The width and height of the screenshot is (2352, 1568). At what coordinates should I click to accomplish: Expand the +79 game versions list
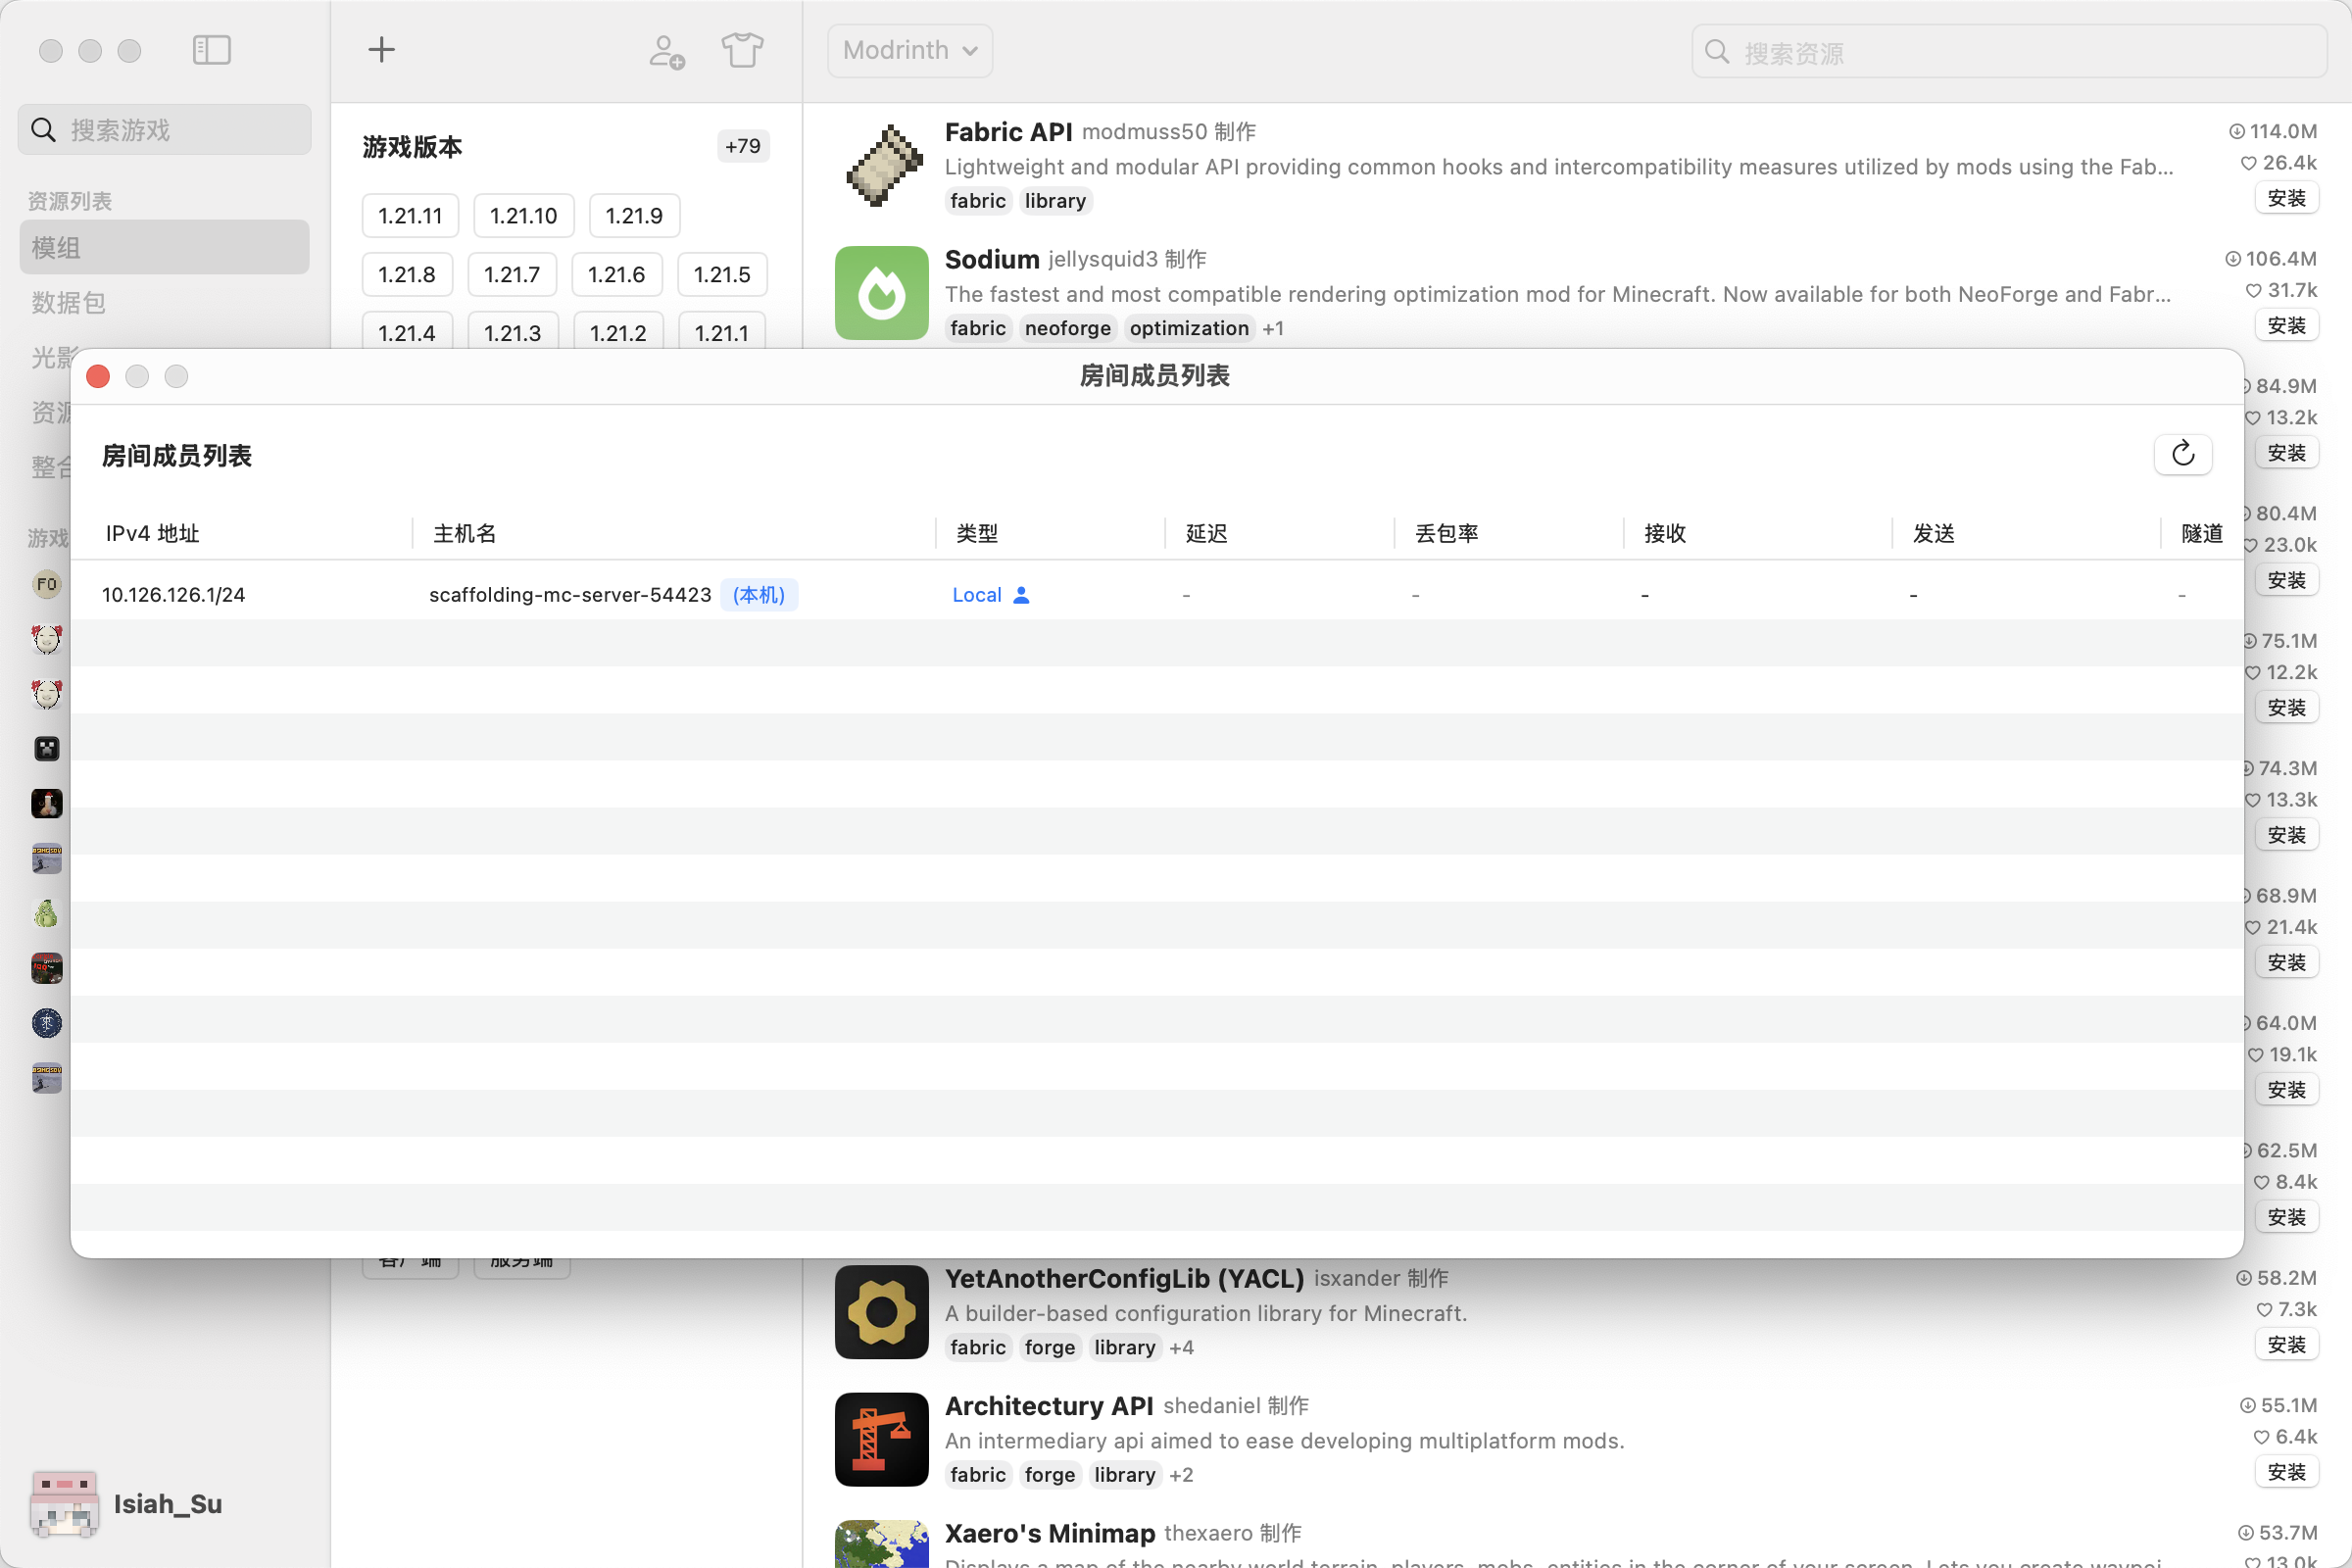tap(742, 146)
